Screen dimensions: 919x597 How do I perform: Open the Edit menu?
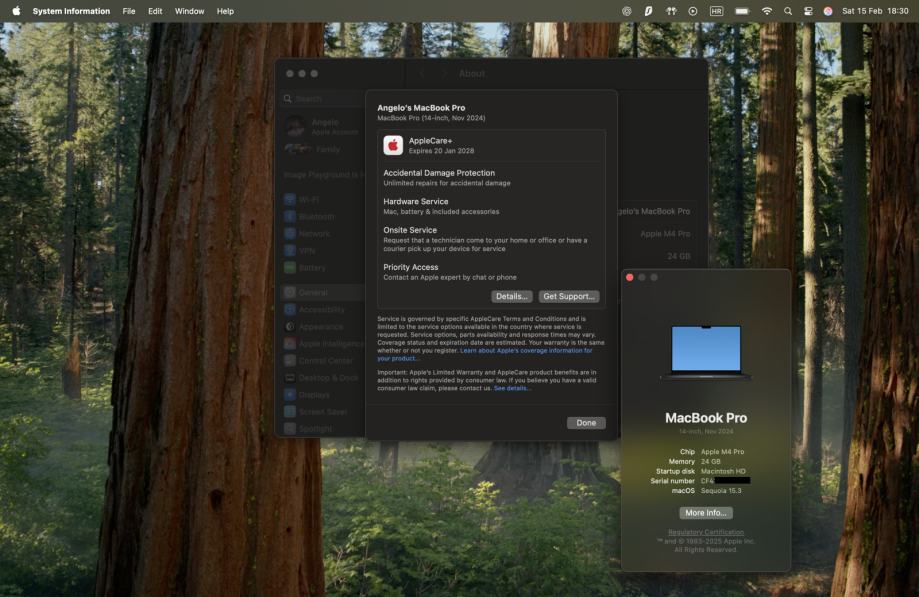point(155,11)
